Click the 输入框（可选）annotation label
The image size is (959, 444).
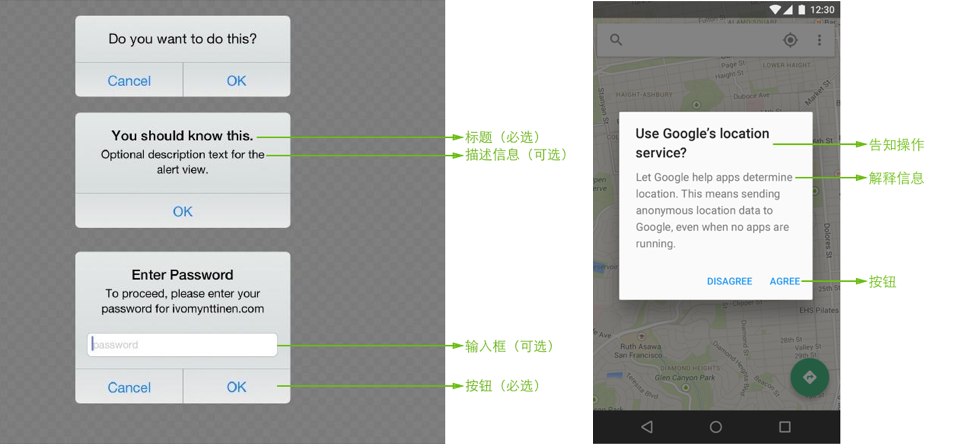point(509,346)
